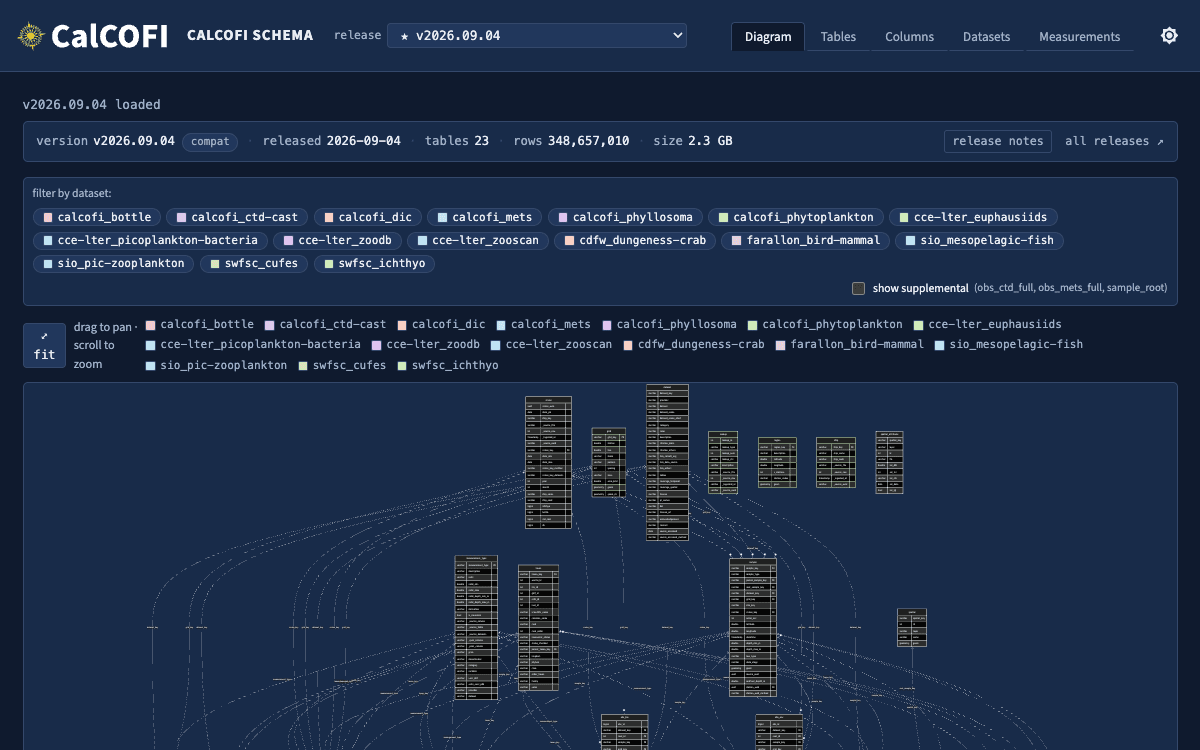Screen dimensions: 1200x750
Task: Toggle the cce-lter_zooscan filter chip
Action: pos(478,240)
